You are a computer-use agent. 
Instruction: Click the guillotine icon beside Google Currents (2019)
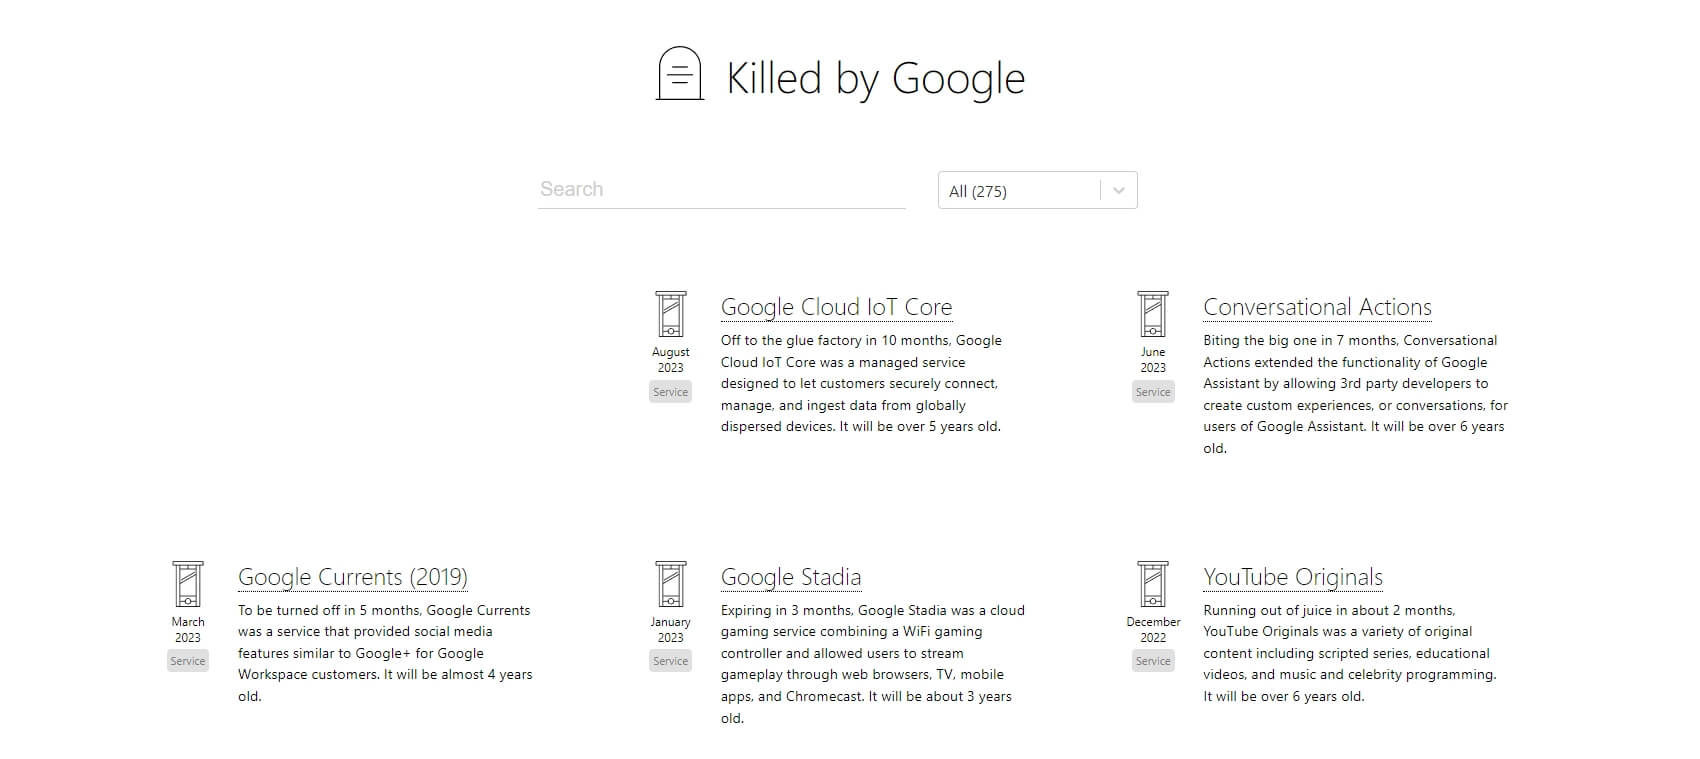(x=188, y=584)
